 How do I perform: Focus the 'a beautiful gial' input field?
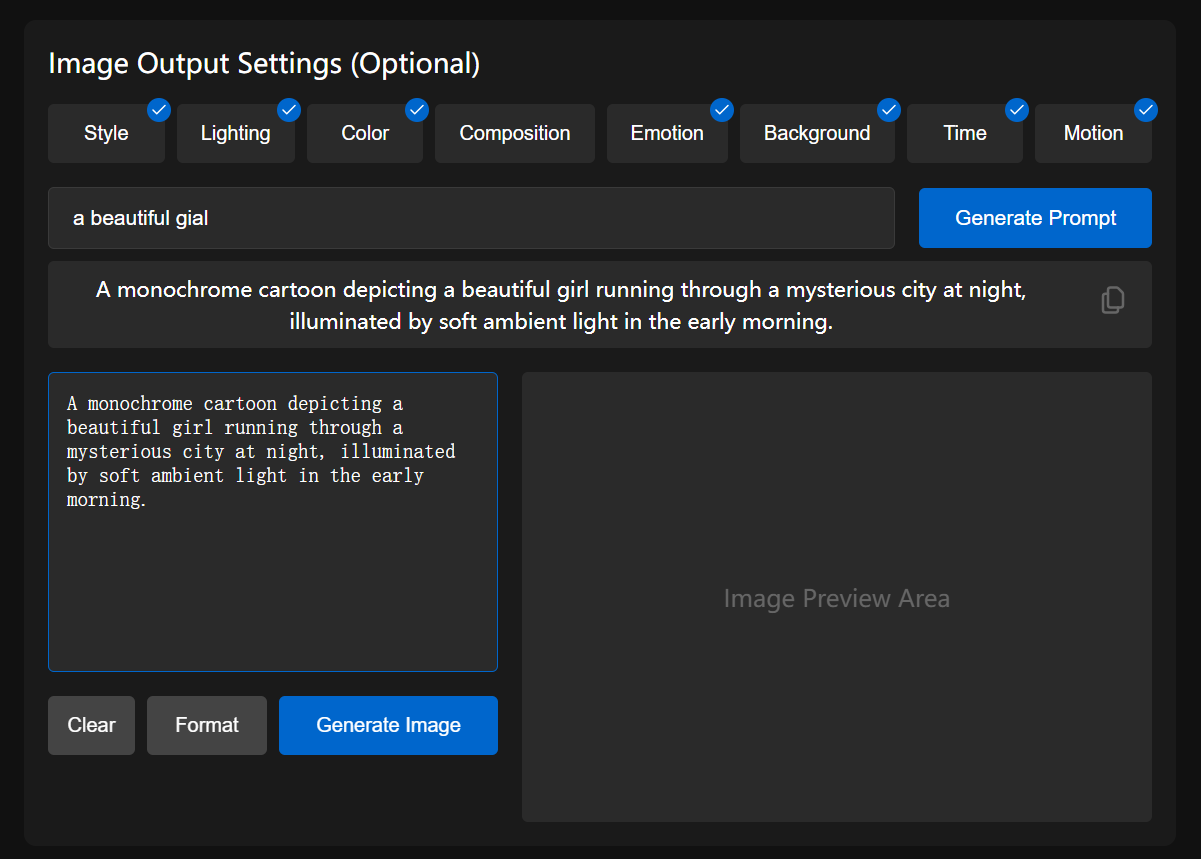(x=471, y=218)
